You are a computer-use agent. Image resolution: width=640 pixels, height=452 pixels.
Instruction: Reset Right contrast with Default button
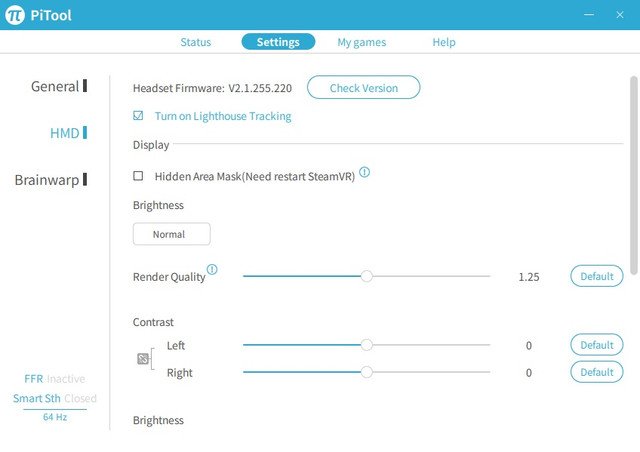point(596,372)
